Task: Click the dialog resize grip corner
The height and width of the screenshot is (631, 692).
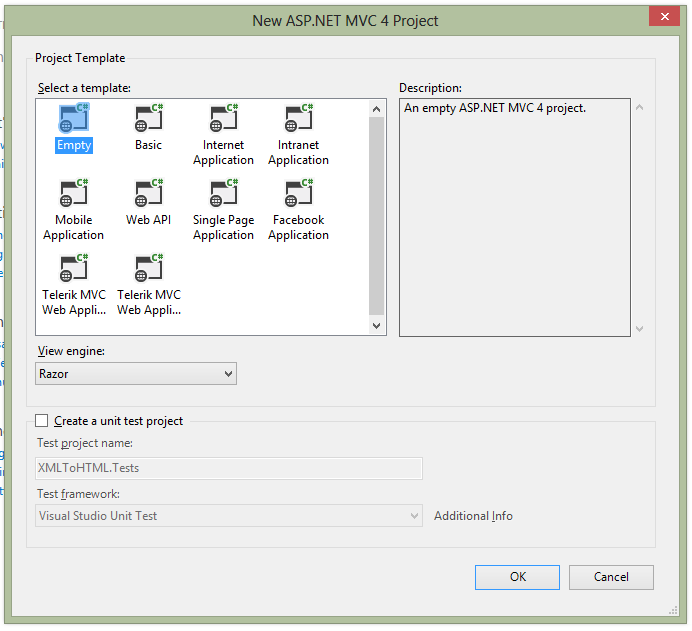Action: [x=673, y=611]
